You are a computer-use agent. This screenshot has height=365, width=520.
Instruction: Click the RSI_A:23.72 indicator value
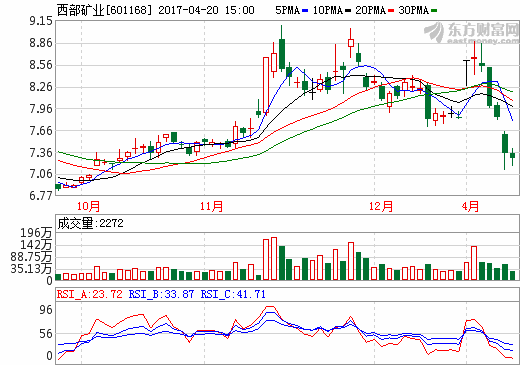90,294
